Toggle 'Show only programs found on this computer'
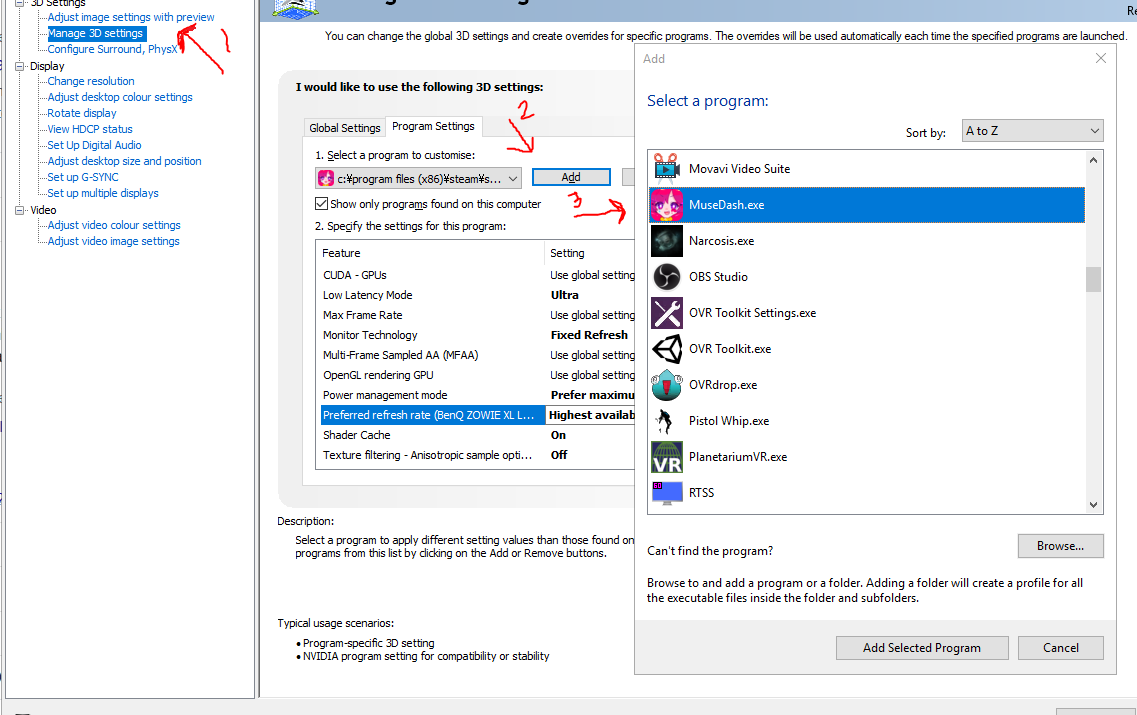Image resolution: width=1137 pixels, height=715 pixels. pyautogui.click(x=322, y=204)
